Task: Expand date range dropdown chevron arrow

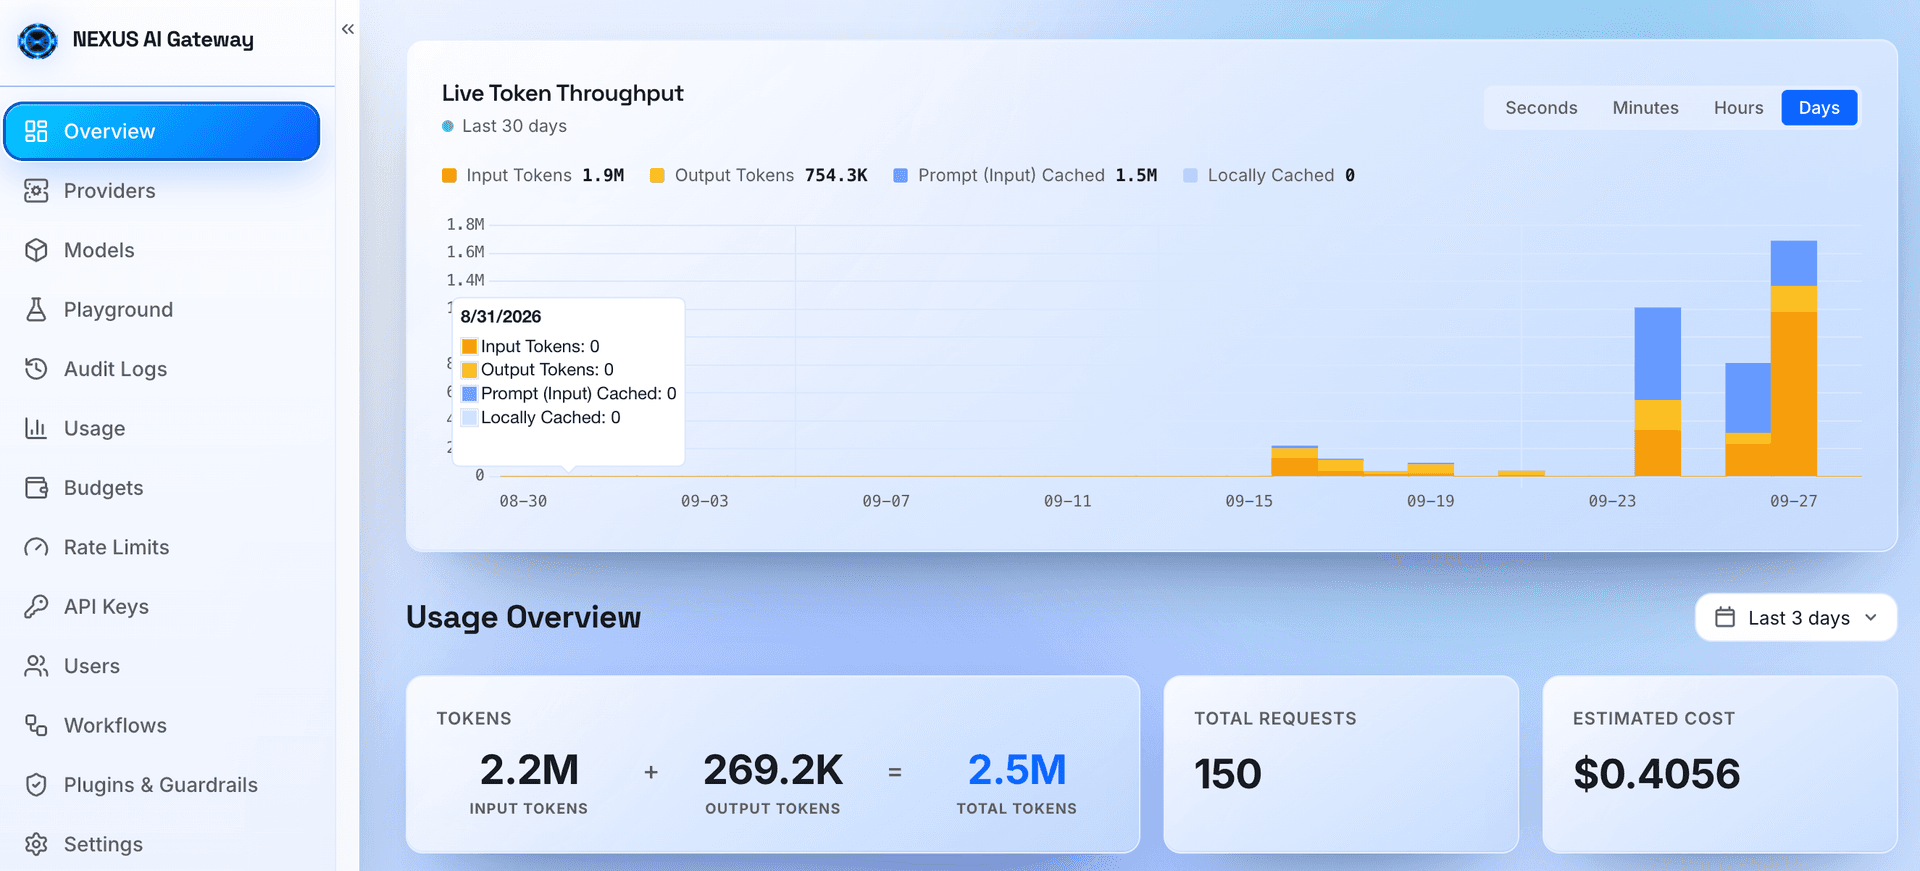Action: click(x=1871, y=618)
